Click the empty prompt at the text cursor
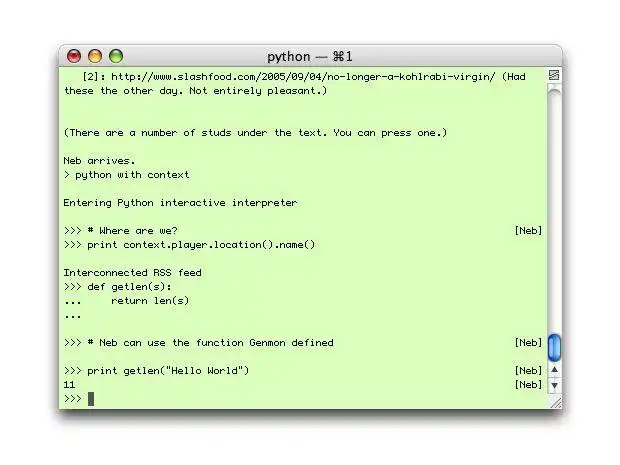 coord(90,399)
